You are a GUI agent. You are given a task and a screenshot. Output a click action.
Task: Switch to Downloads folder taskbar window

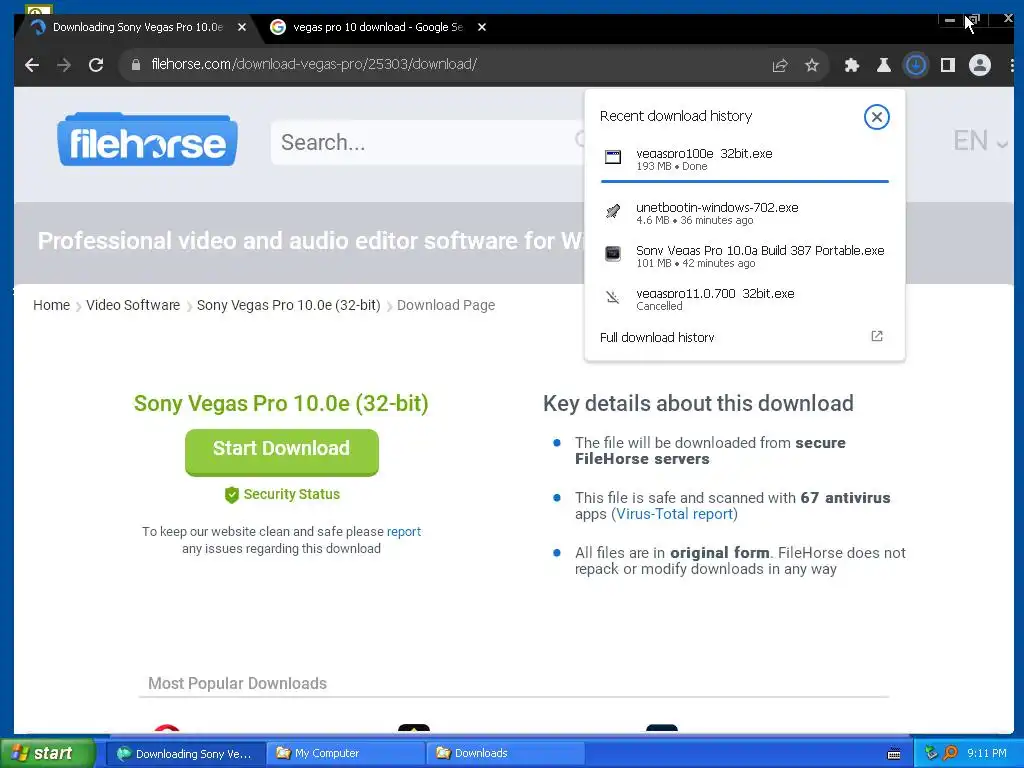click(506, 754)
